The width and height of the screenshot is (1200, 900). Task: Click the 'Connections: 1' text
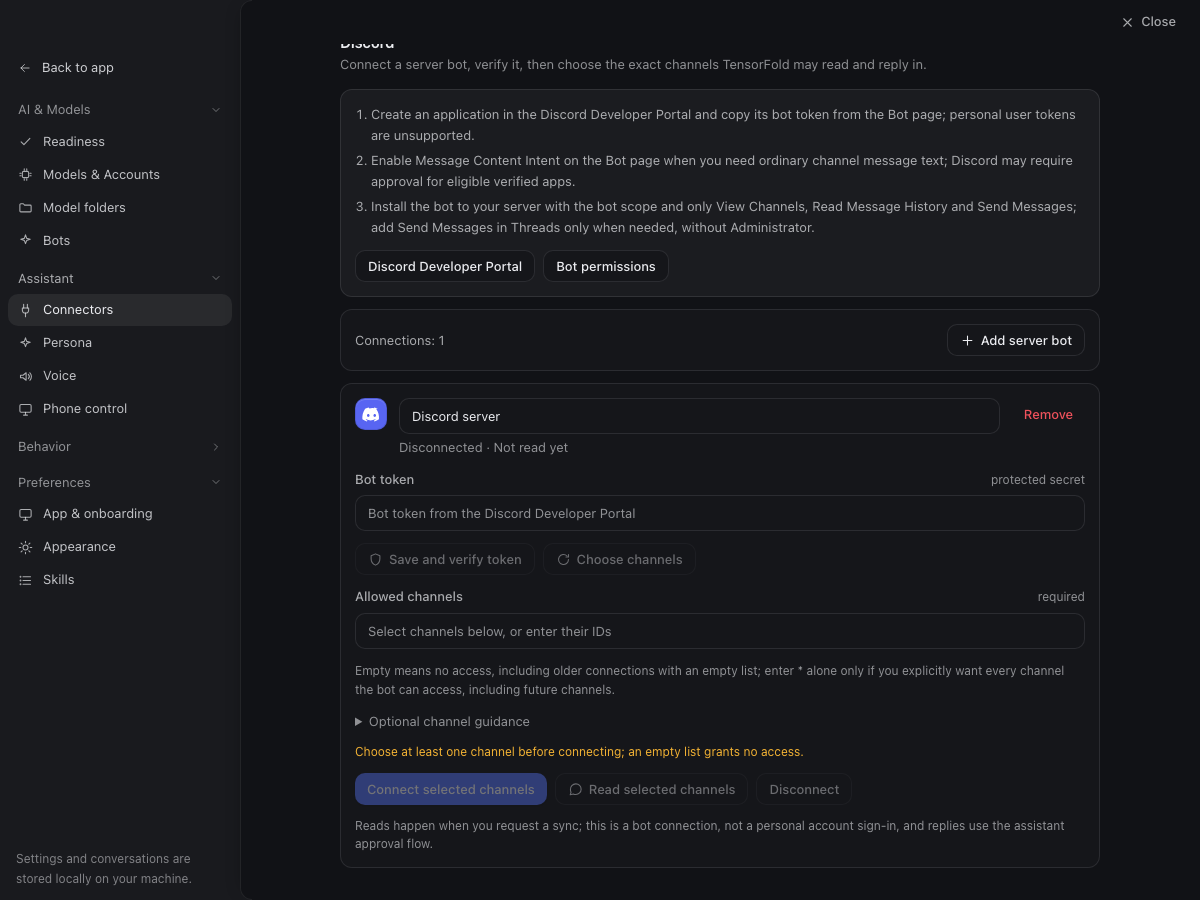click(400, 341)
